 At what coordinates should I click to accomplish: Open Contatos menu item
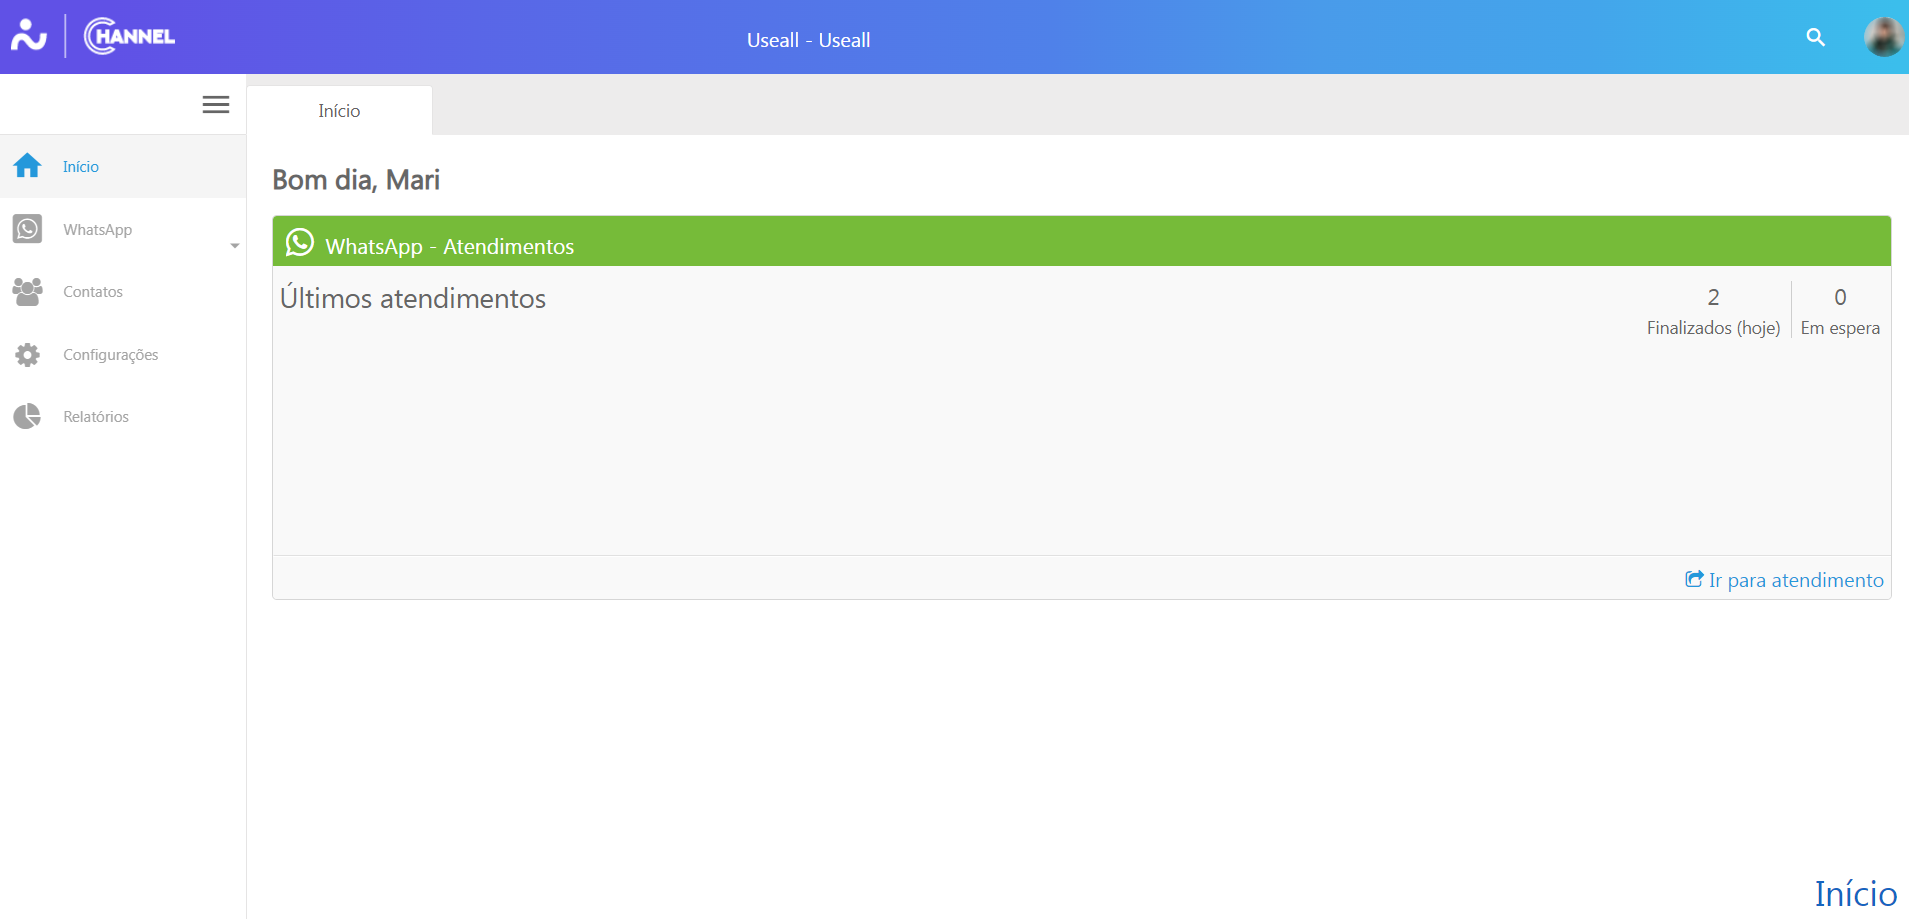(123, 292)
